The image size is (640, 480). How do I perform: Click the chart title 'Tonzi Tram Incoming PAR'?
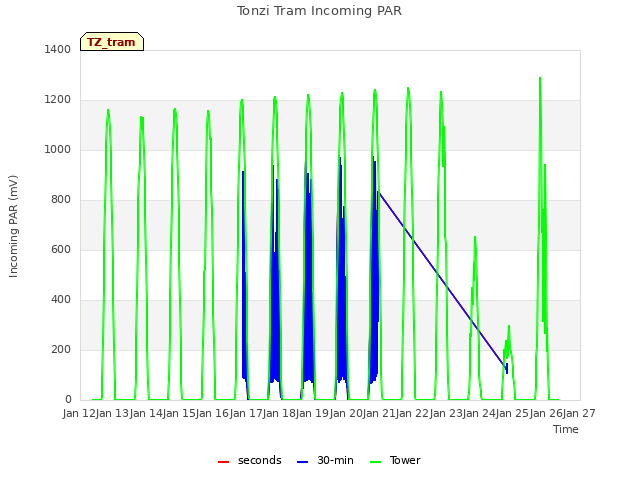point(319,11)
